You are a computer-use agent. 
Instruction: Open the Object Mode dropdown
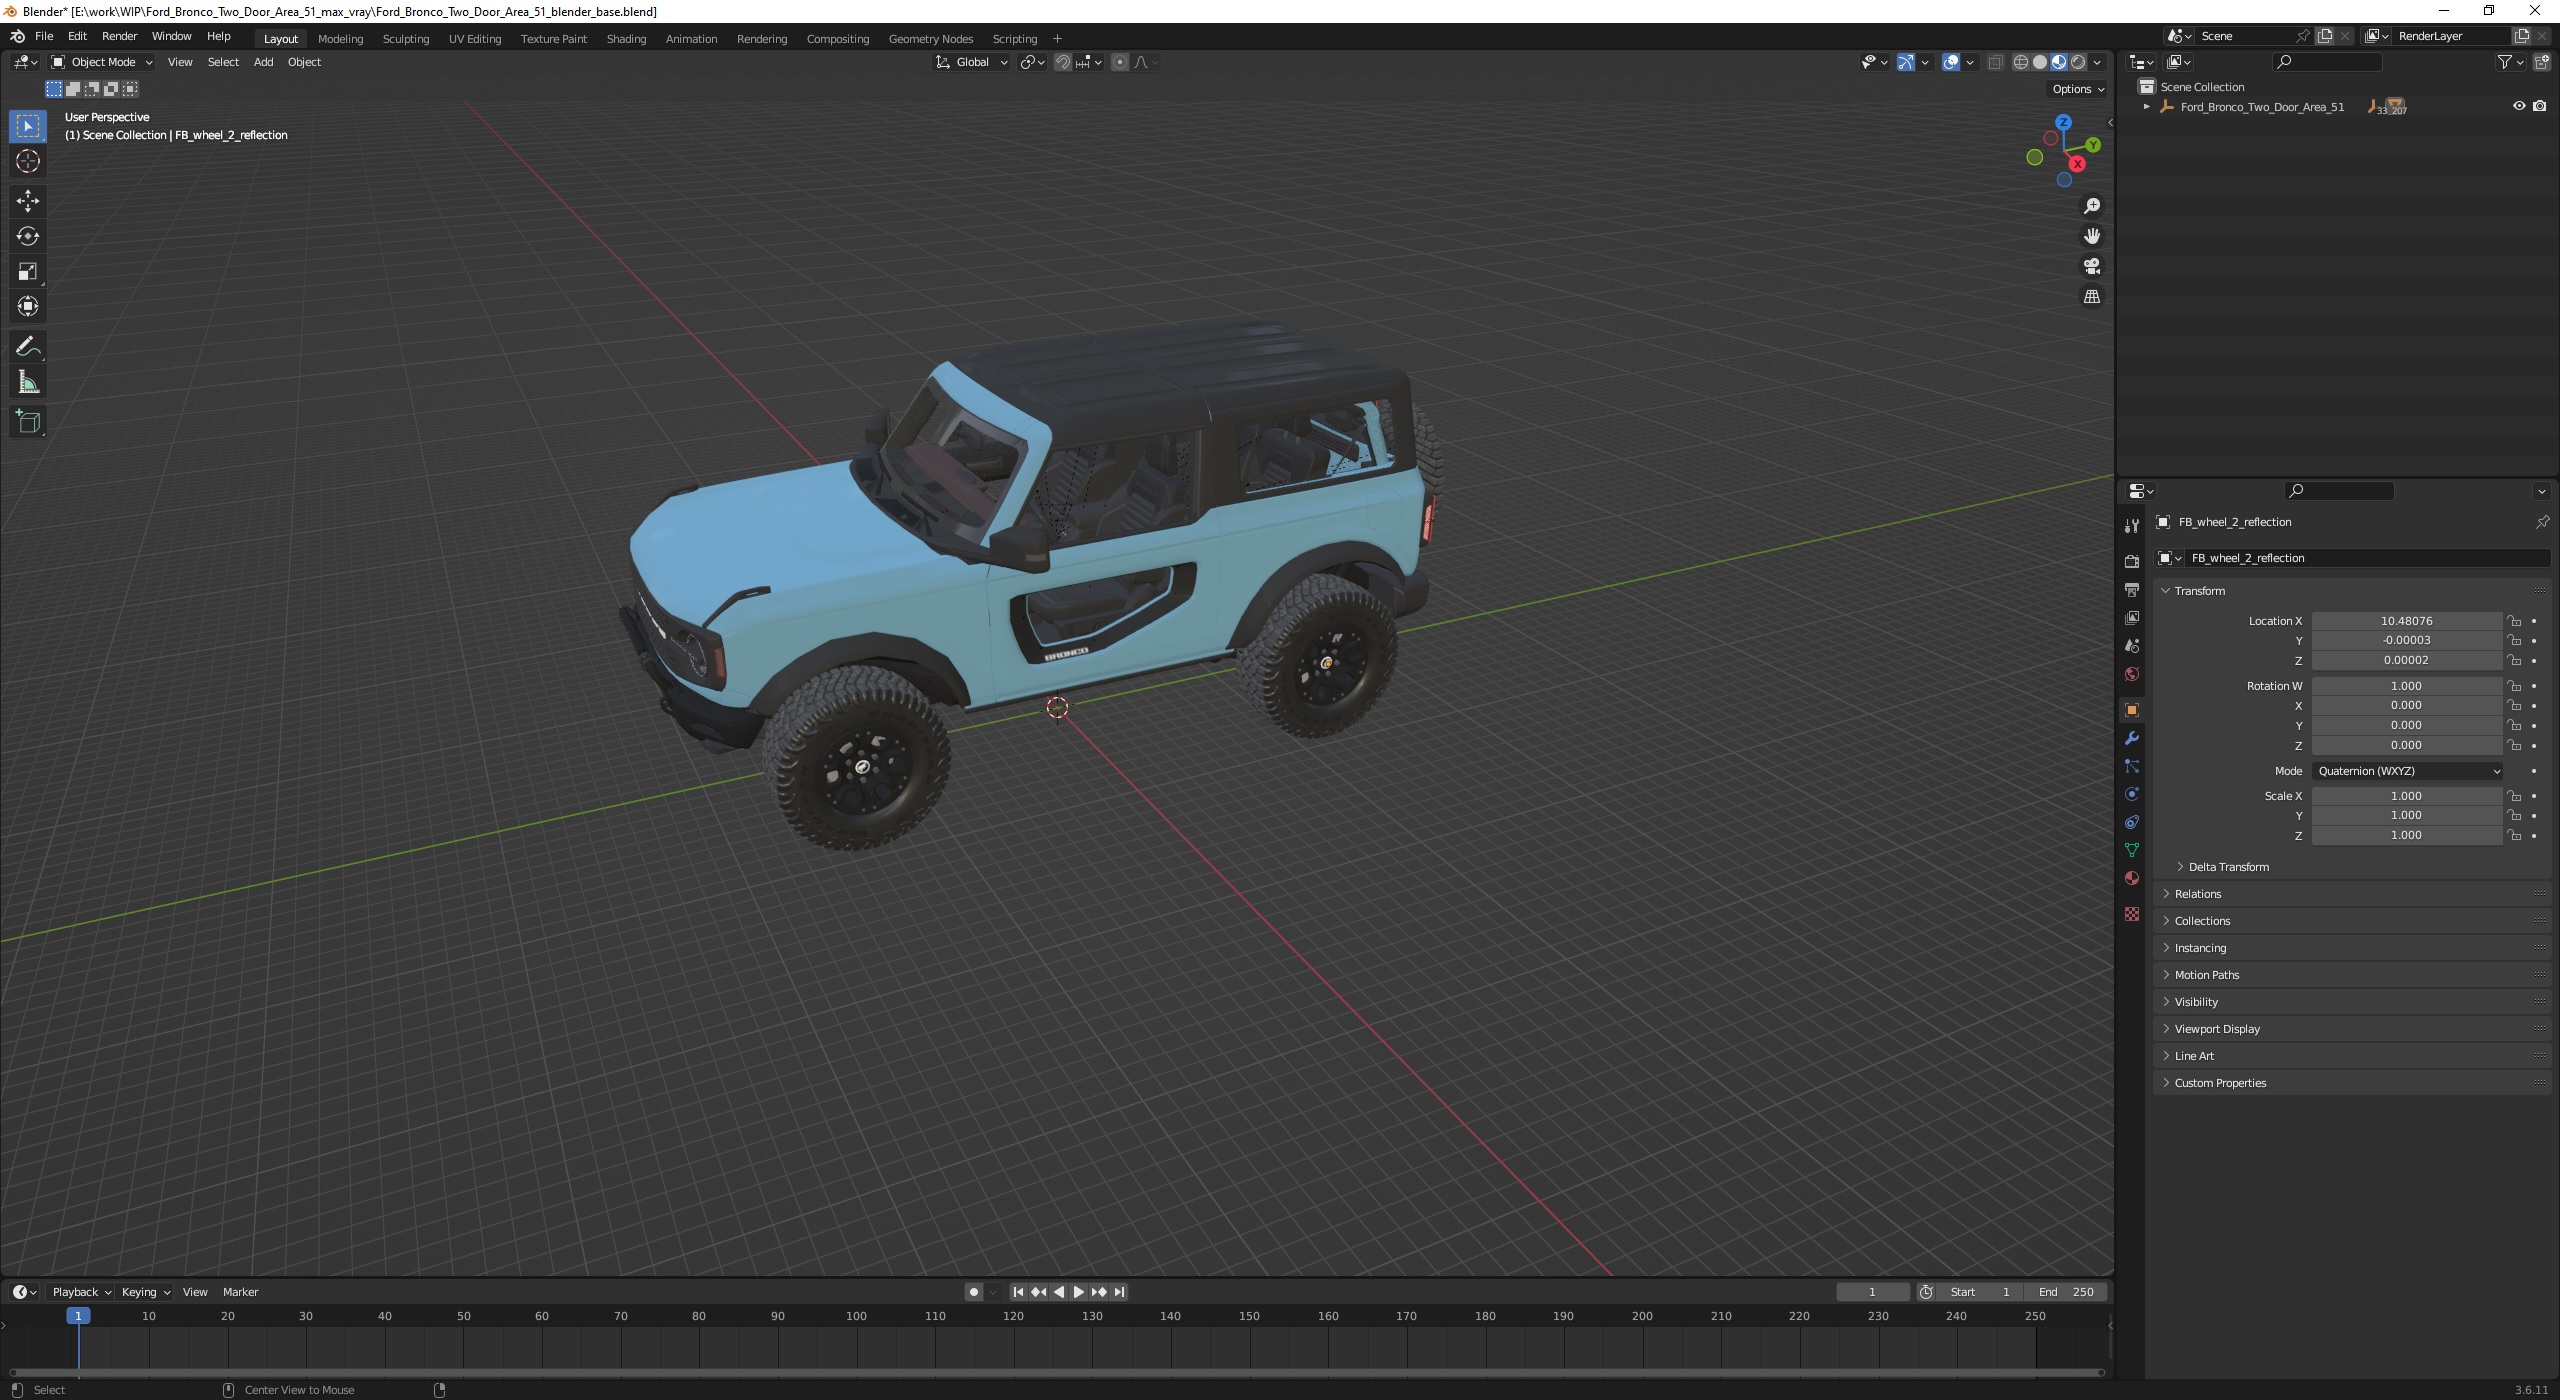point(102,62)
